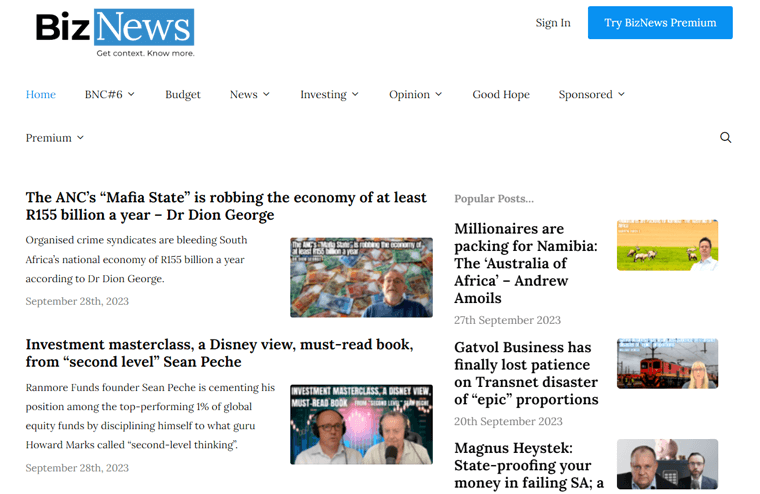Click September 28th date under Mafia State article
Viewport: 760px width, 494px height.
77,301
